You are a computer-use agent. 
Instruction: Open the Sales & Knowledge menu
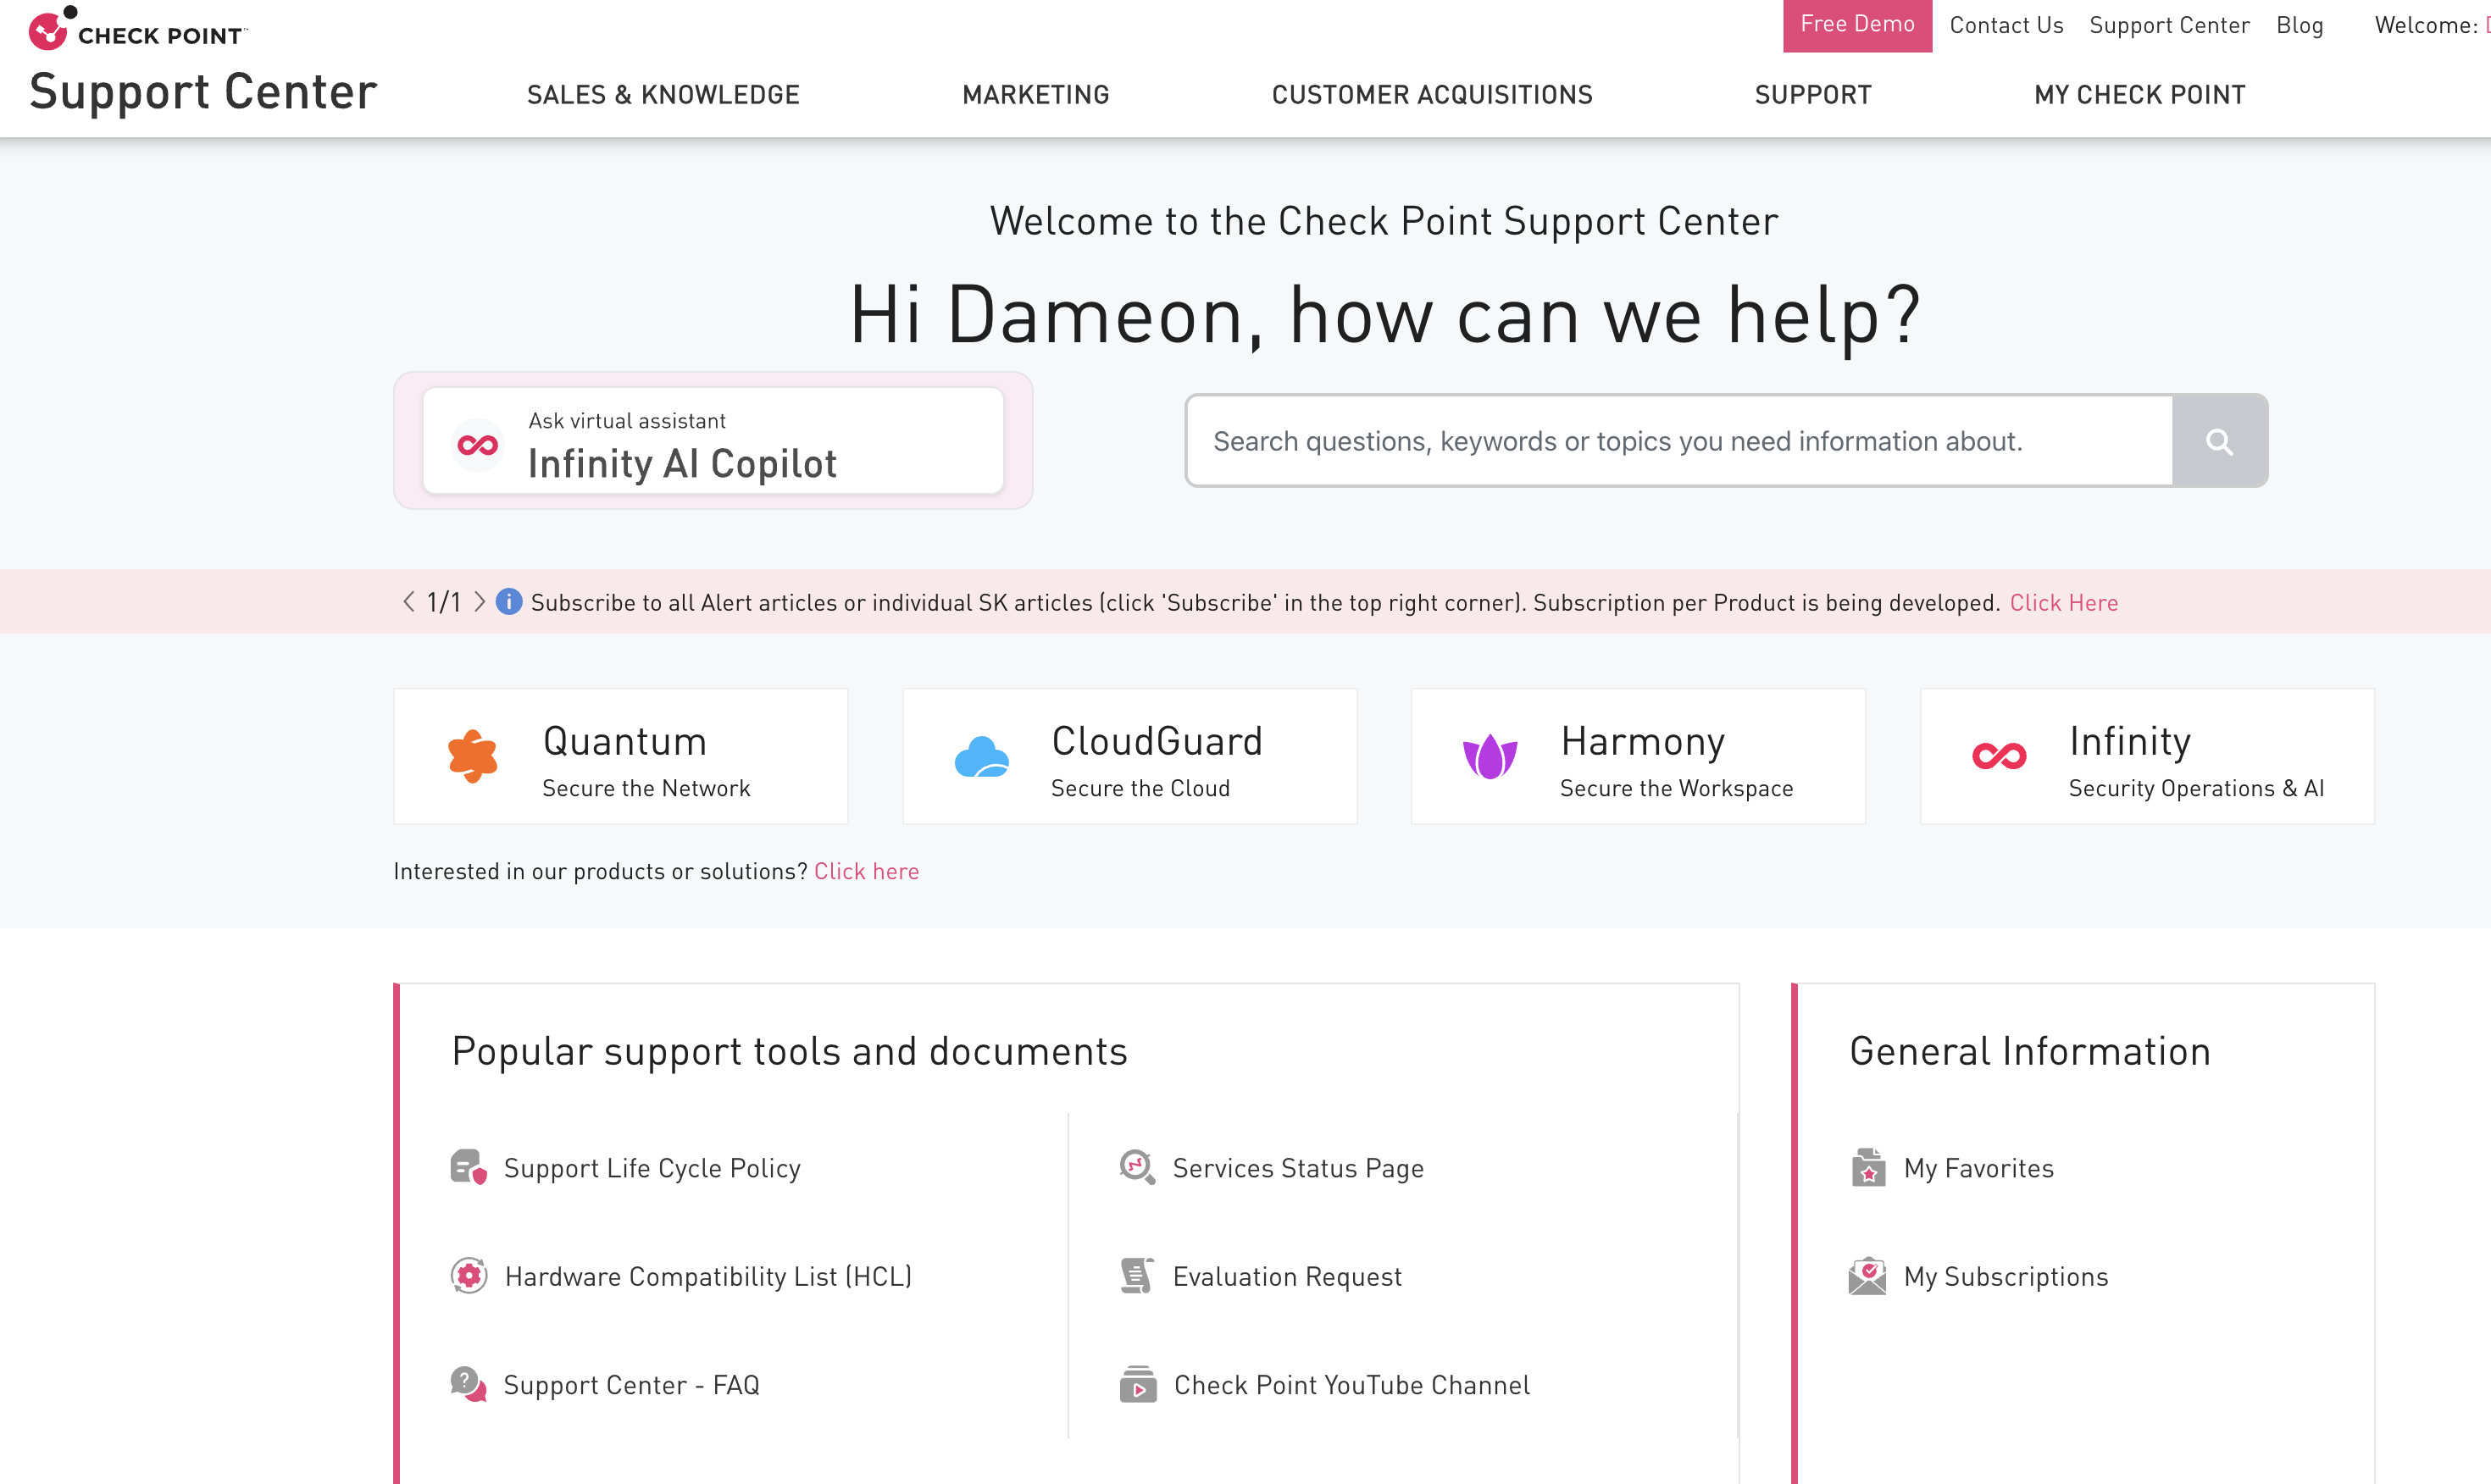(x=663, y=95)
